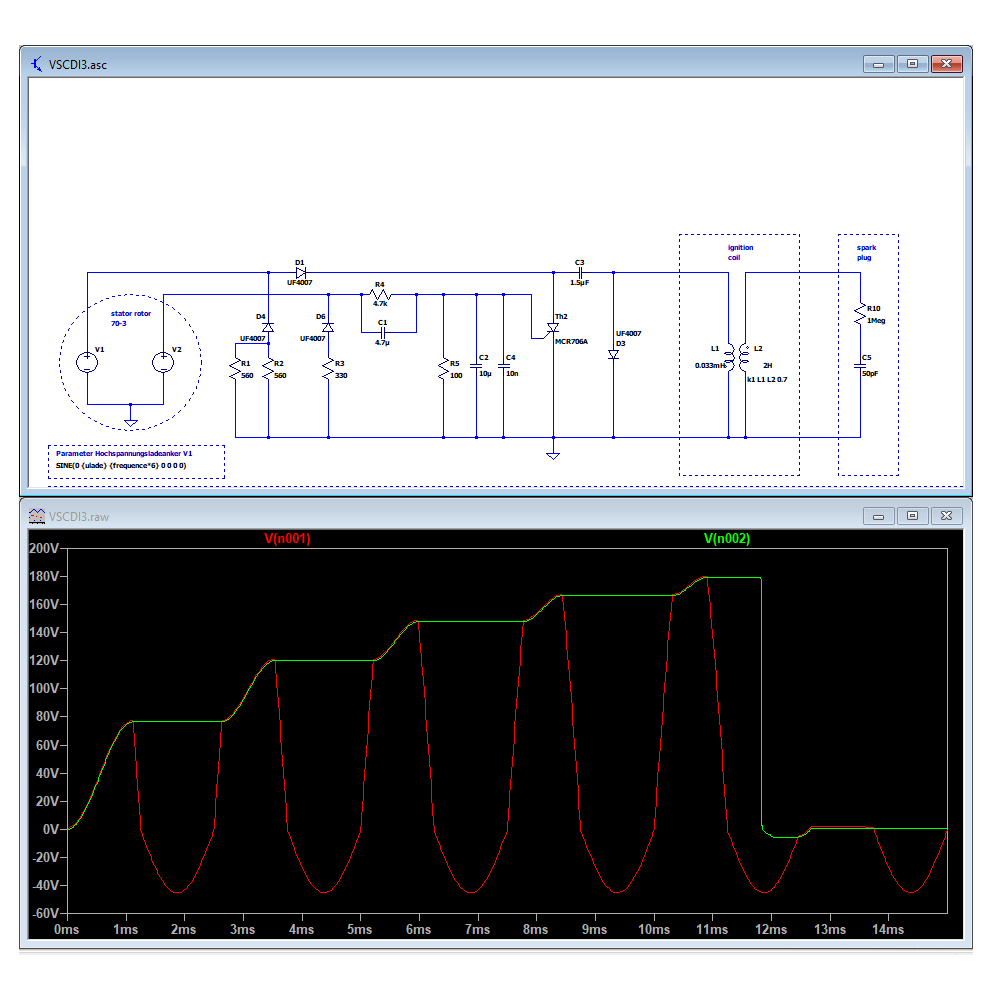1000x1000 pixels.
Task: Click diode D3 symbol
Action: click(x=614, y=355)
